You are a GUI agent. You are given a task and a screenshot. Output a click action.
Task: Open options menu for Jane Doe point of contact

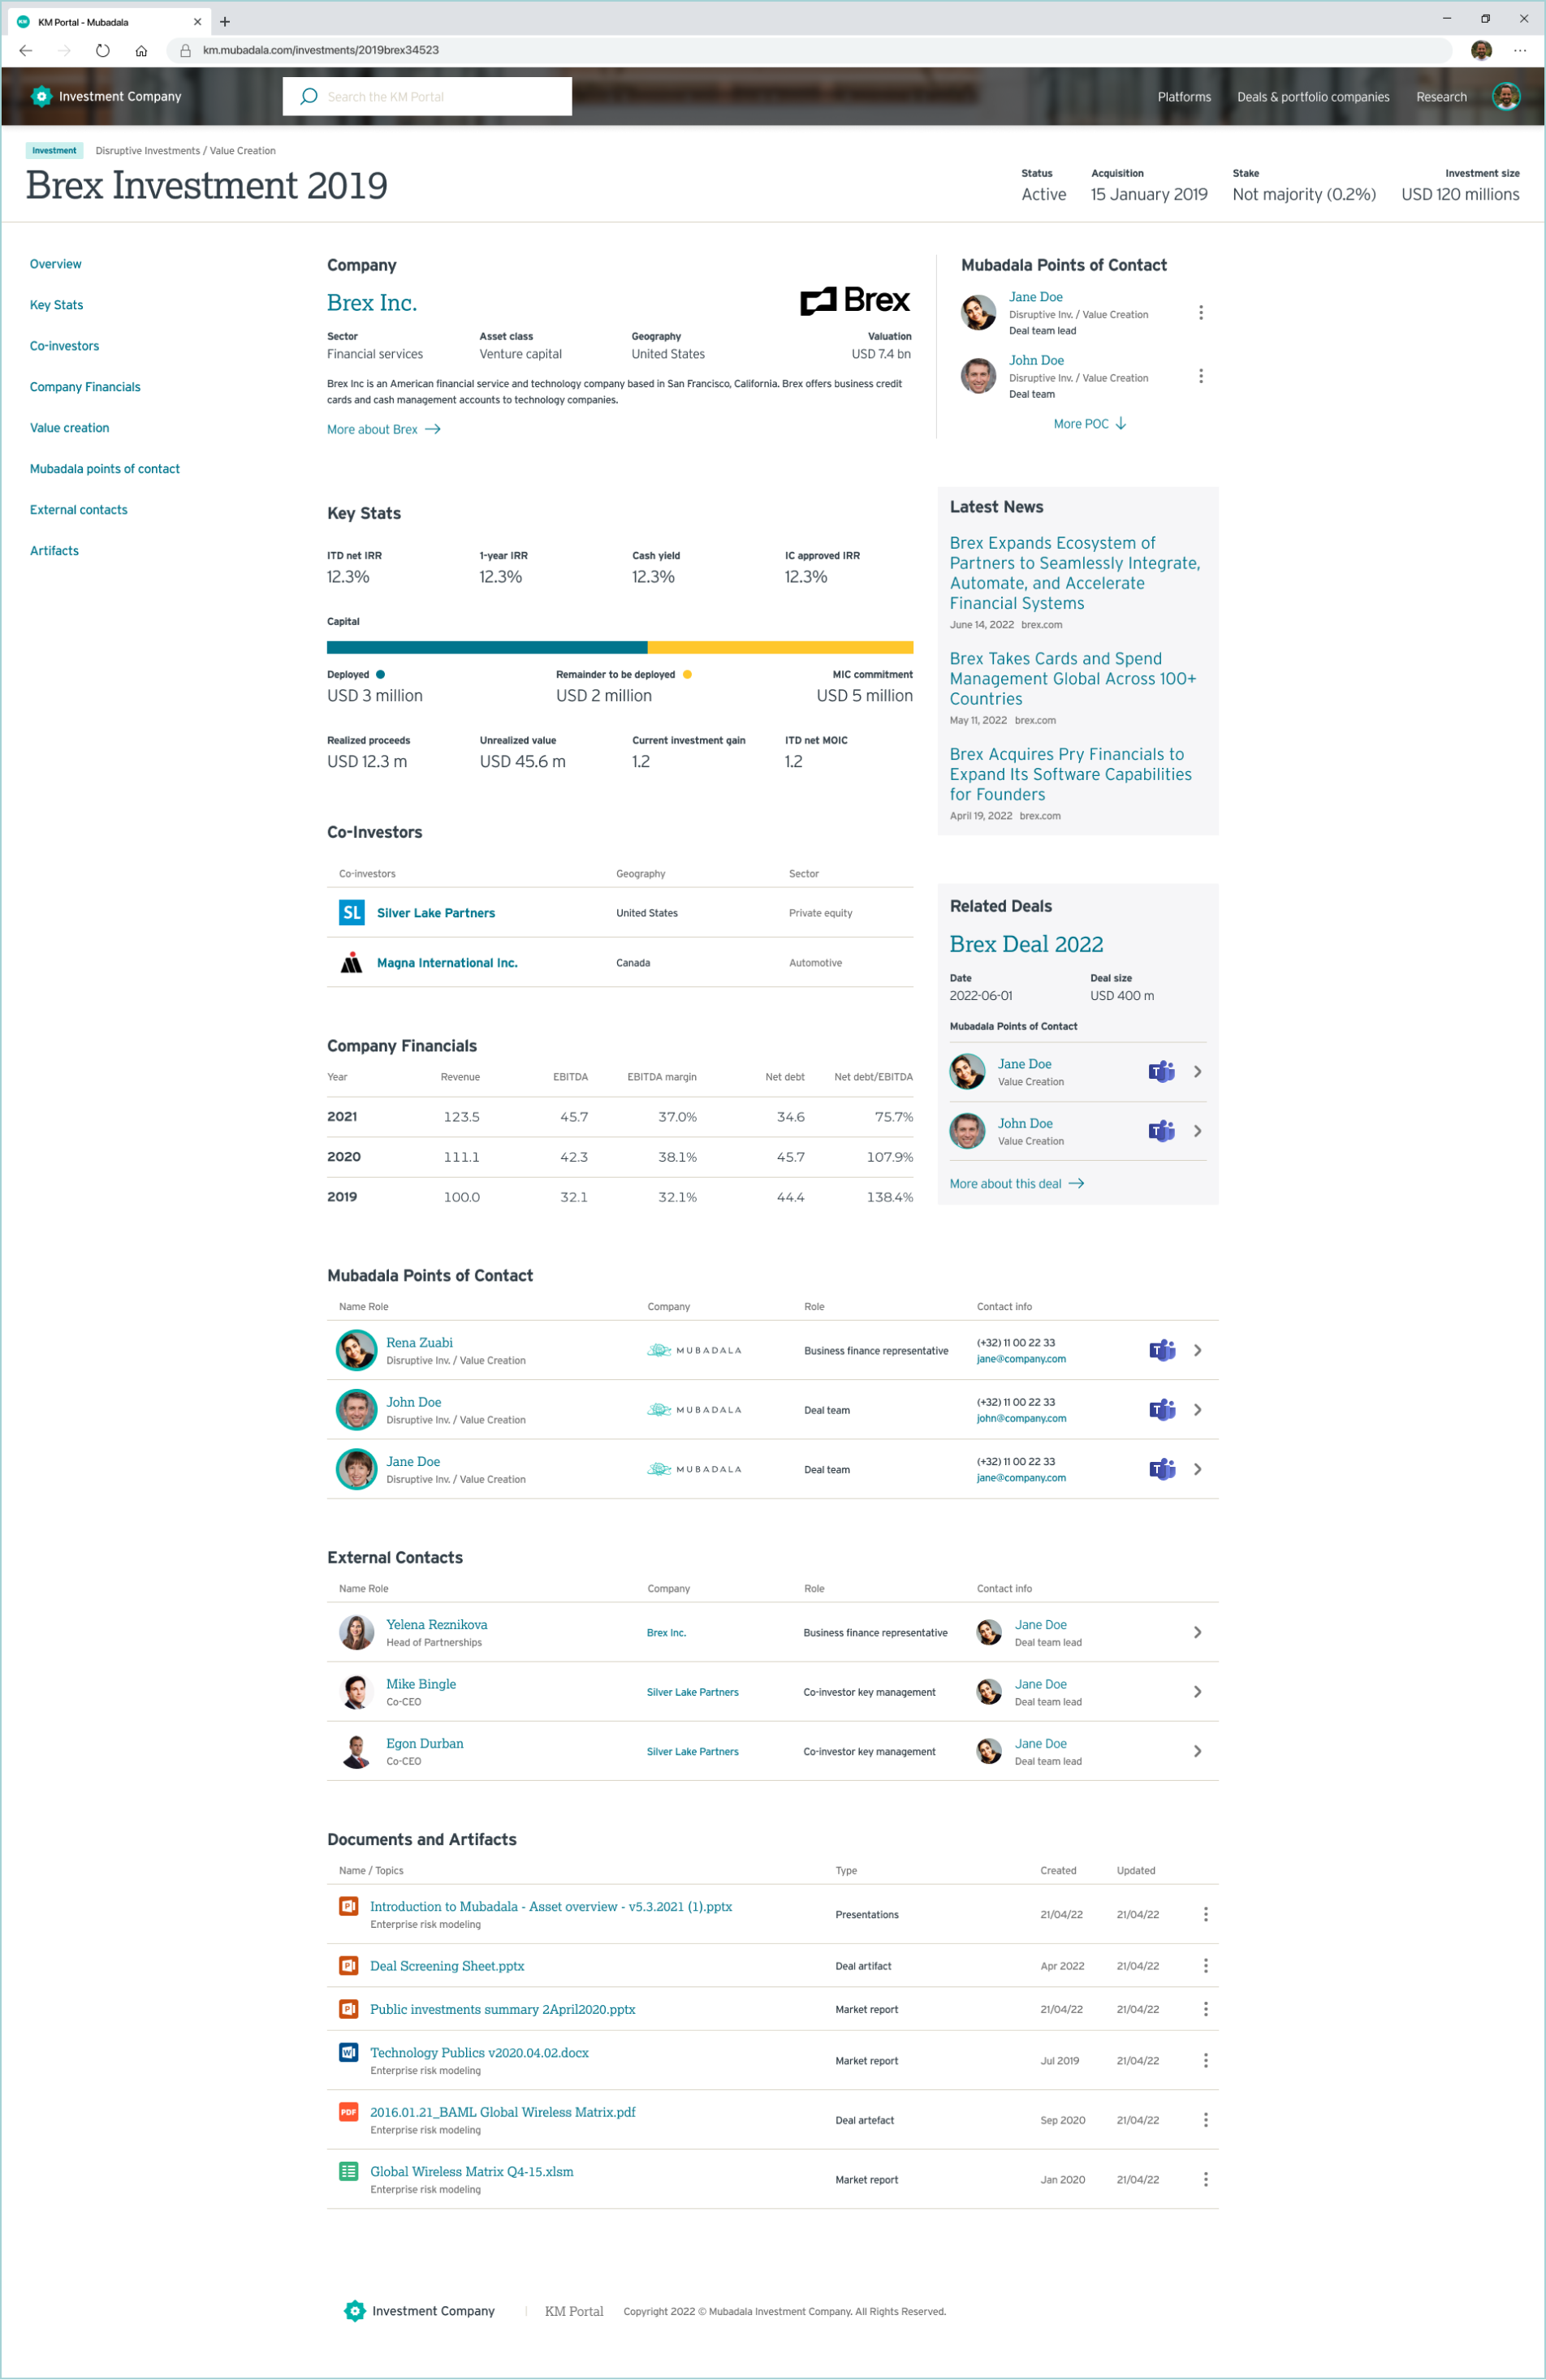tap(1200, 313)
